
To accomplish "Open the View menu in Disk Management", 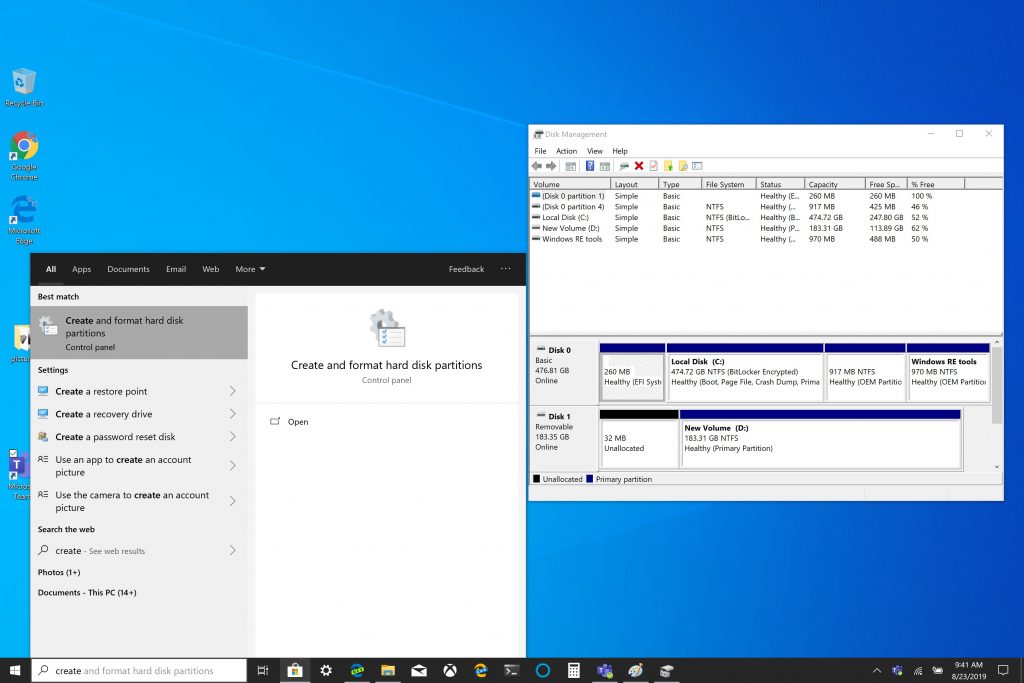I will pos(594,151).
